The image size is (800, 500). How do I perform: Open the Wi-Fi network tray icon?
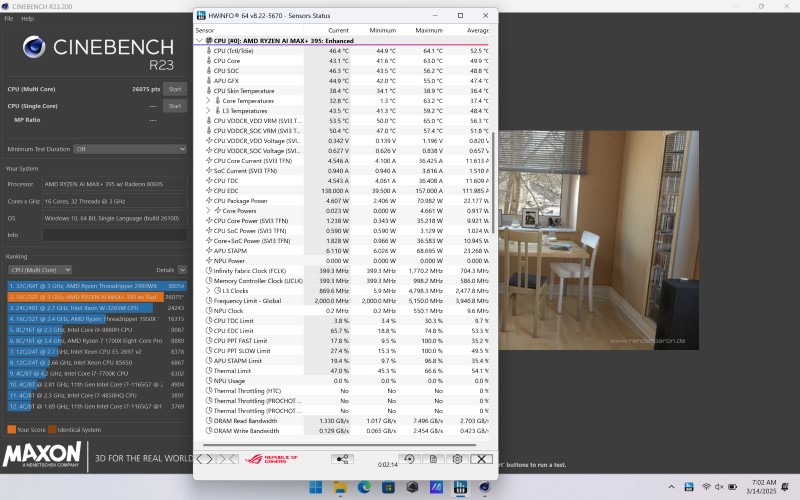click(706, 487)
